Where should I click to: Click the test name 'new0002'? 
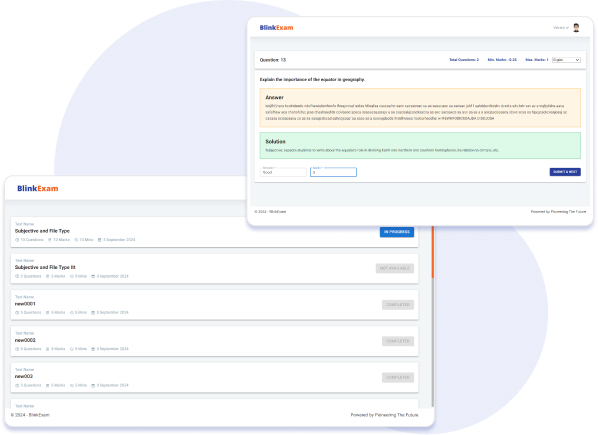point(25,340)
